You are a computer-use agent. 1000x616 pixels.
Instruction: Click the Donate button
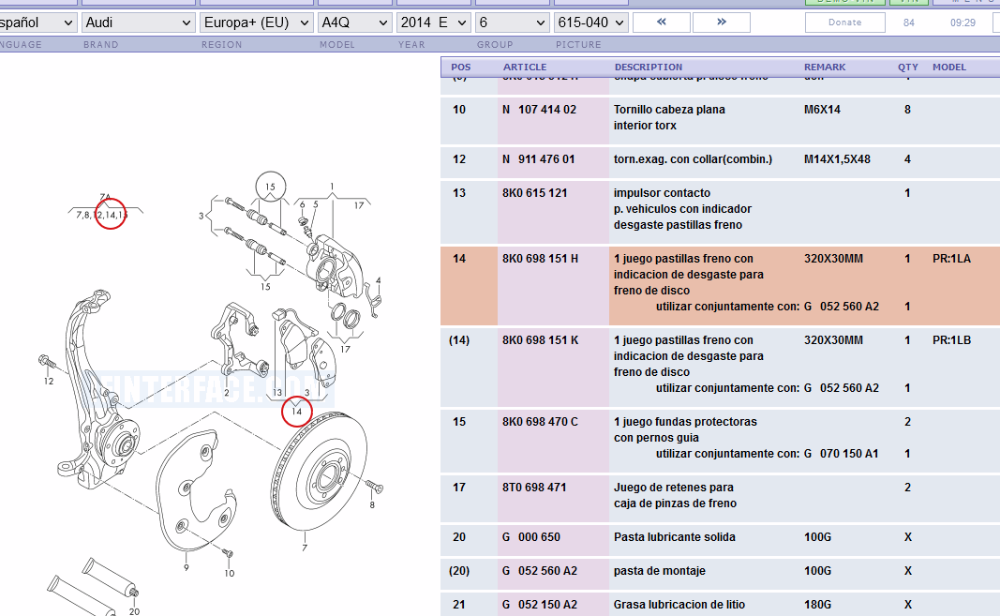point(845,22)
